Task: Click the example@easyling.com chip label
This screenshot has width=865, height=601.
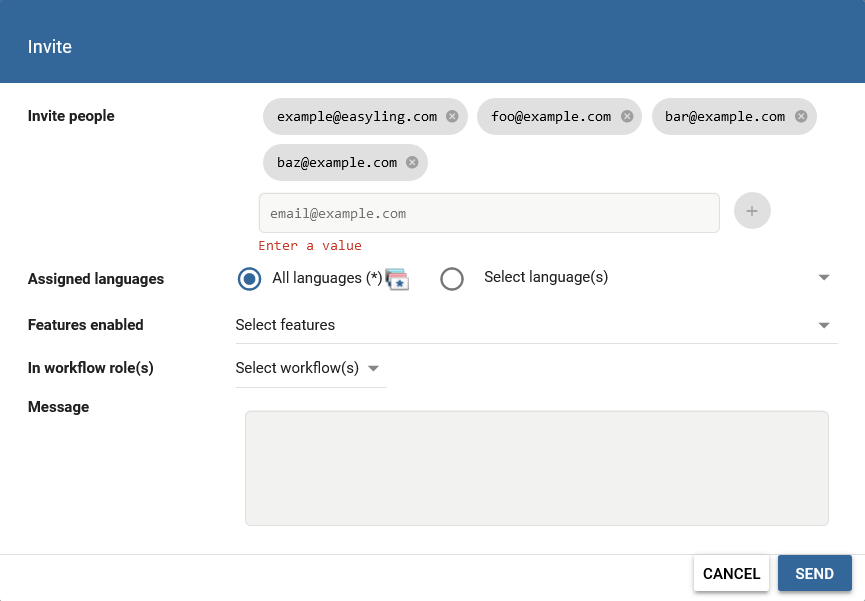Action: tap(357, 116)
